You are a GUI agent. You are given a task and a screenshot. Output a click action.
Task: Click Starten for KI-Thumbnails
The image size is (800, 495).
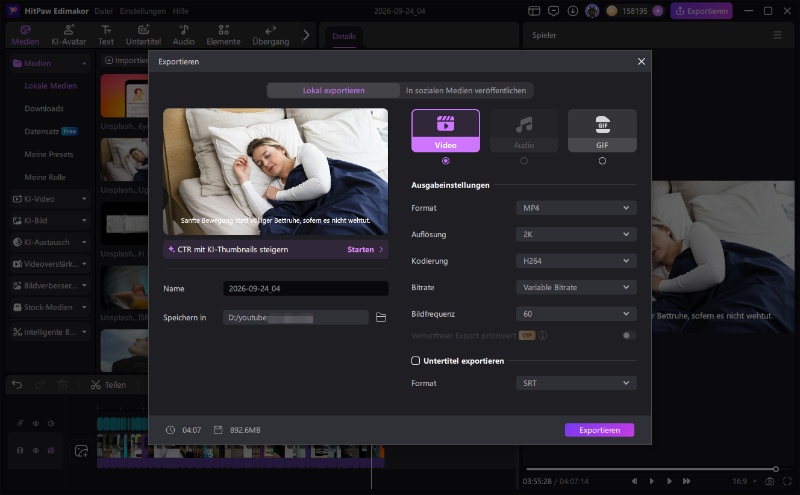364,250
